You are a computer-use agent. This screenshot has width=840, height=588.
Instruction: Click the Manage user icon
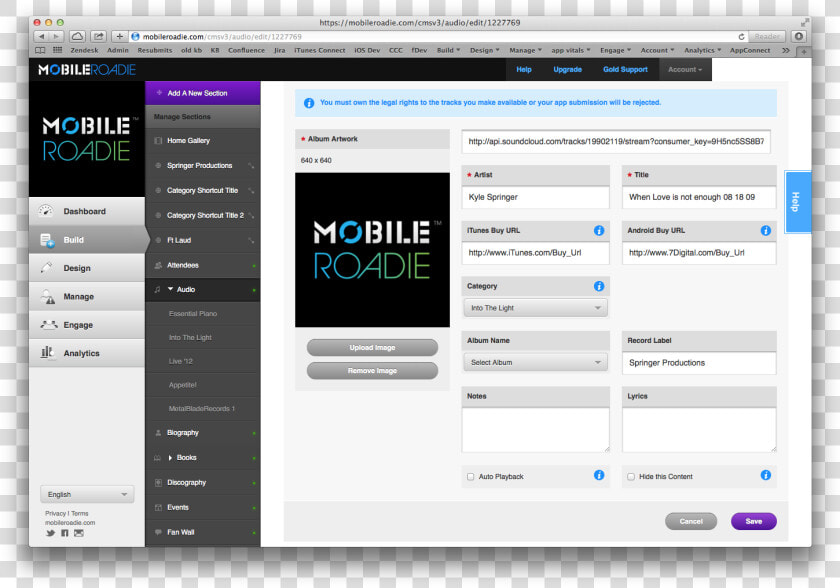click(x=48, y=296)
